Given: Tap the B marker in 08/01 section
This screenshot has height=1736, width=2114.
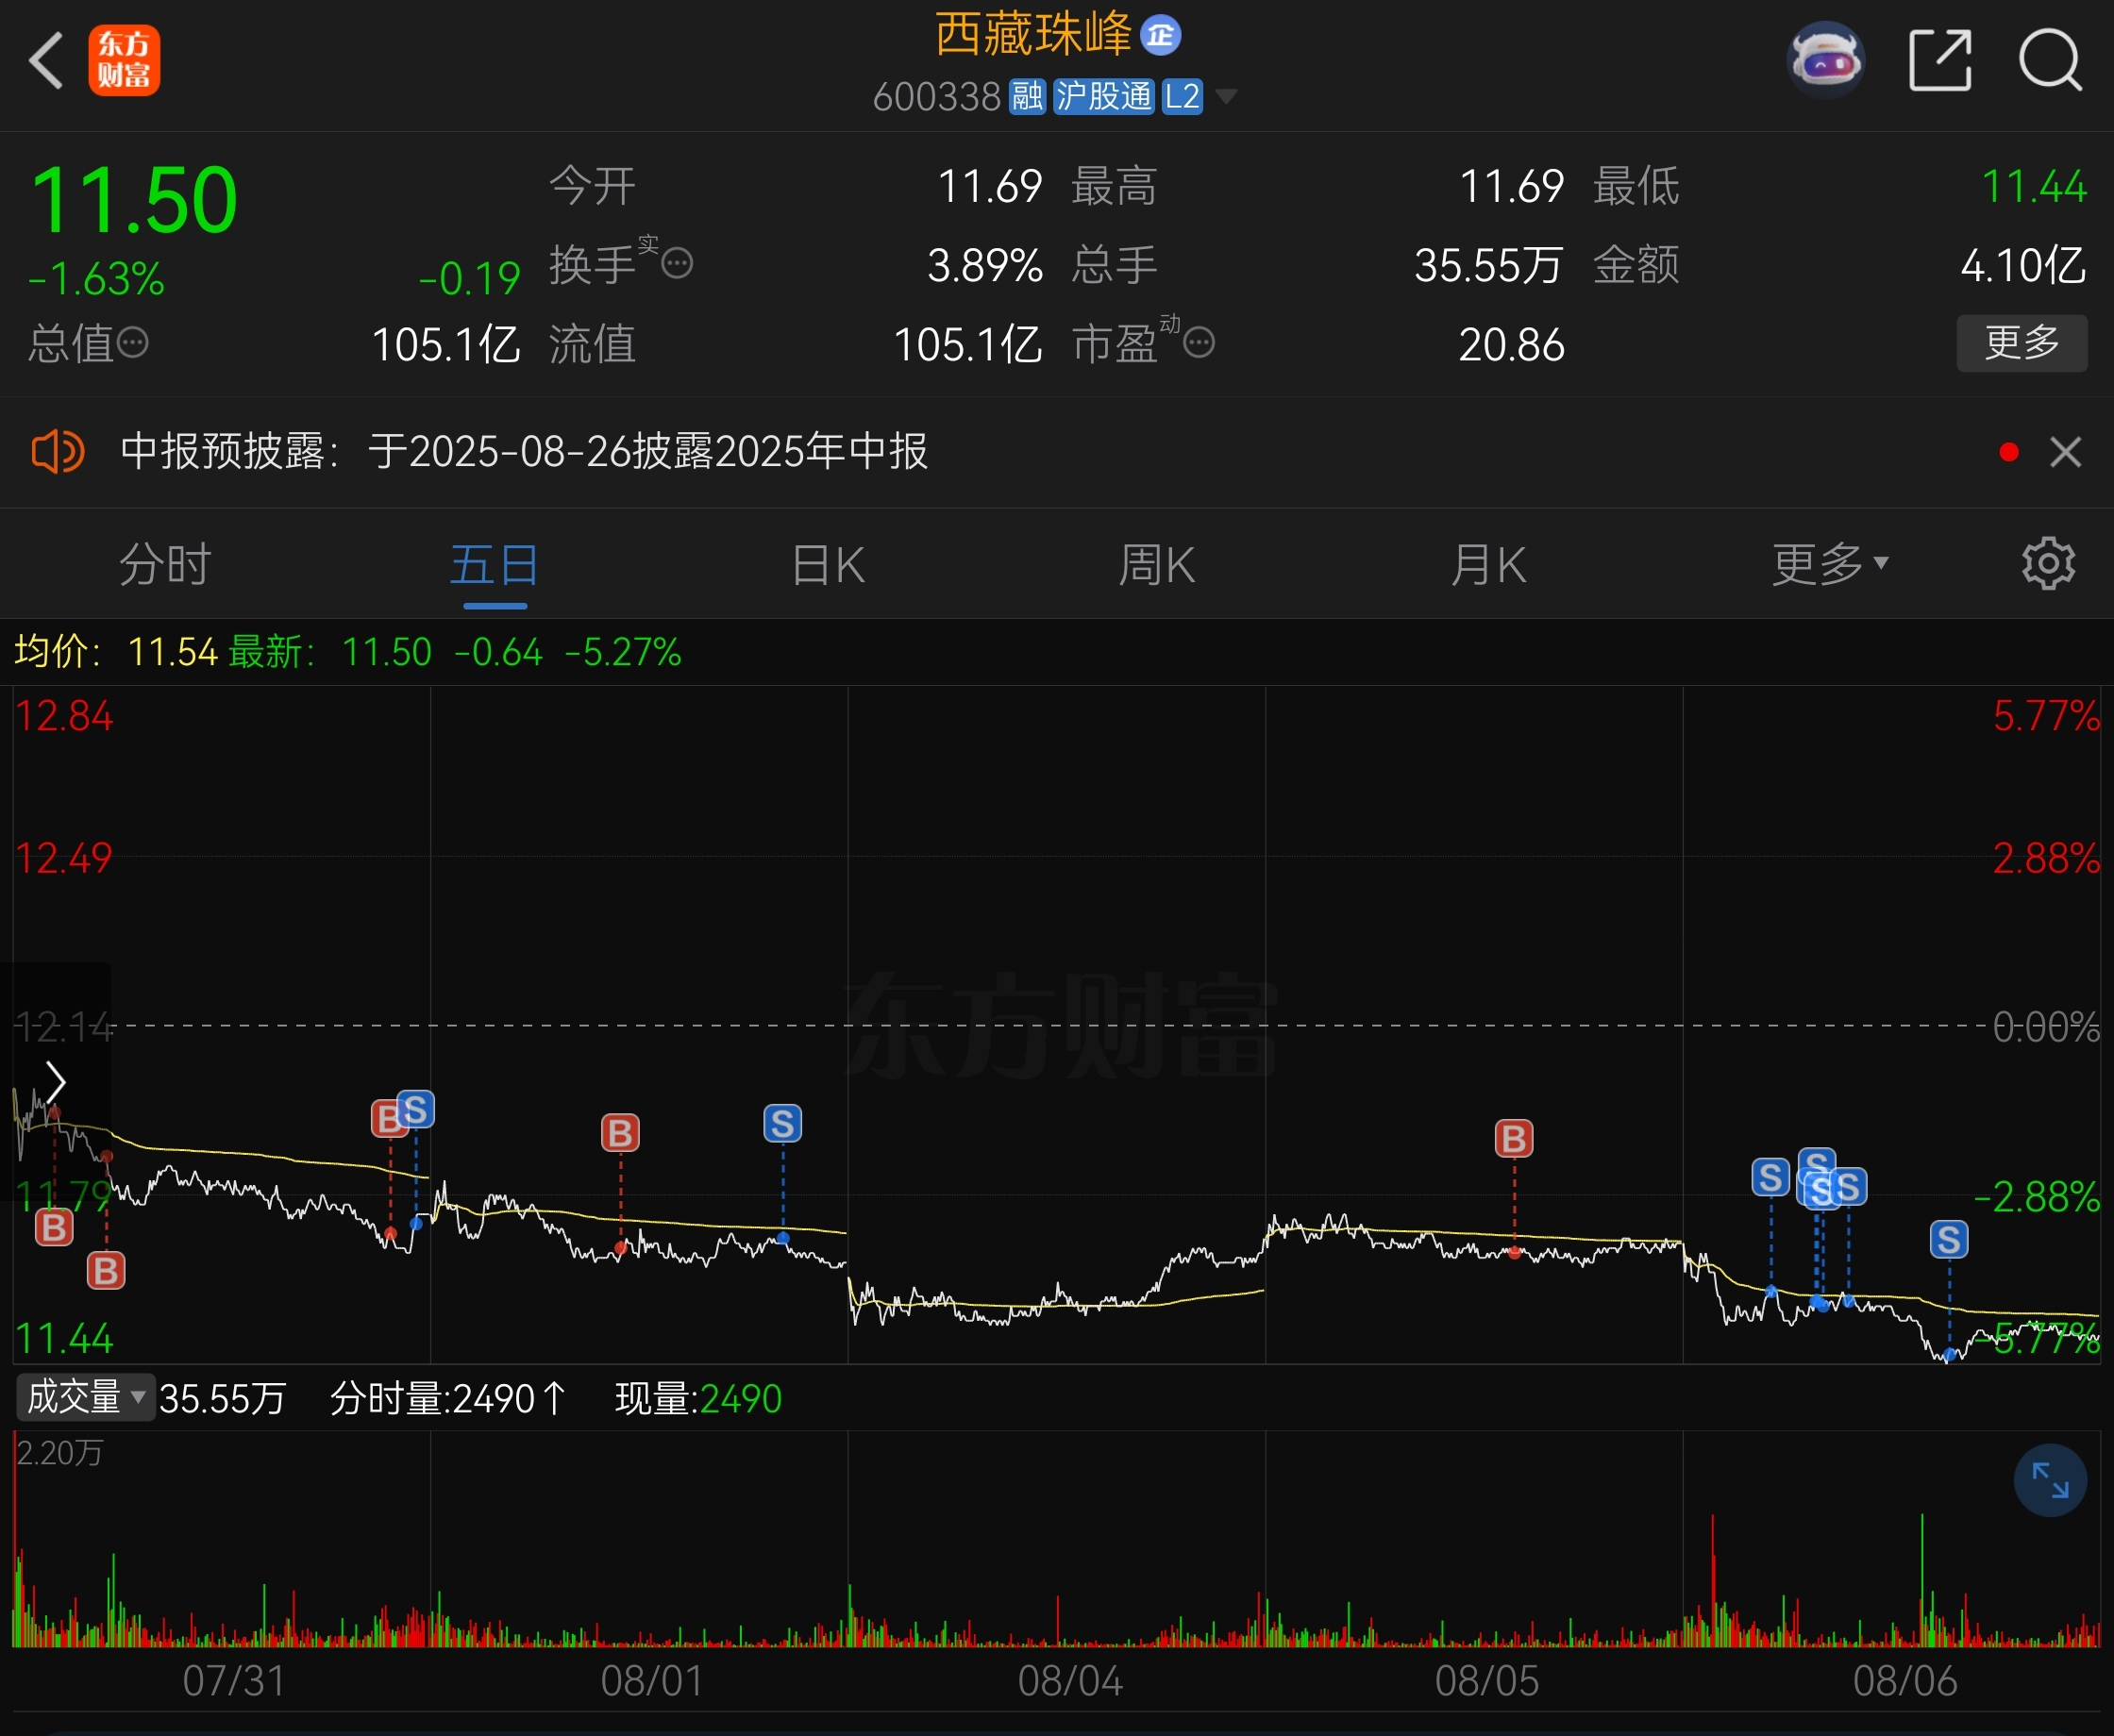Looking at the screenshot, I should point(620,1134).
